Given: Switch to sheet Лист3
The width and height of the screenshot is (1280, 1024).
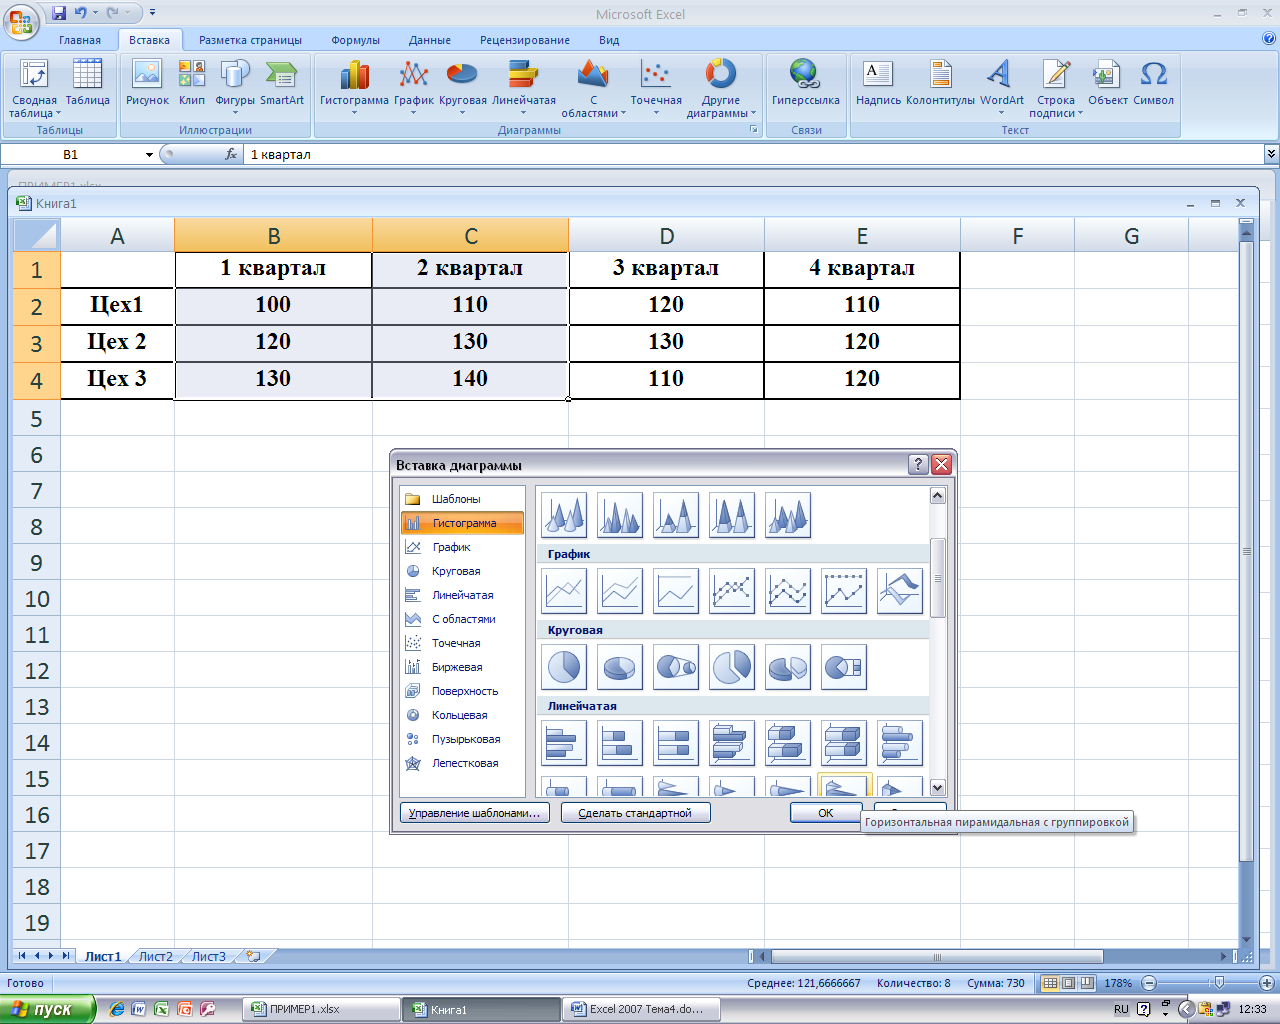Looking at the screenshot, I should (x=208, y=956).
